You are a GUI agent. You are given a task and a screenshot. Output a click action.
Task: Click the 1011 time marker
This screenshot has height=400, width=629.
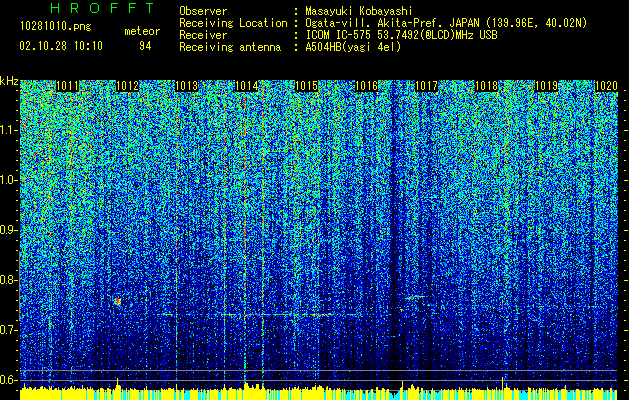67,86
